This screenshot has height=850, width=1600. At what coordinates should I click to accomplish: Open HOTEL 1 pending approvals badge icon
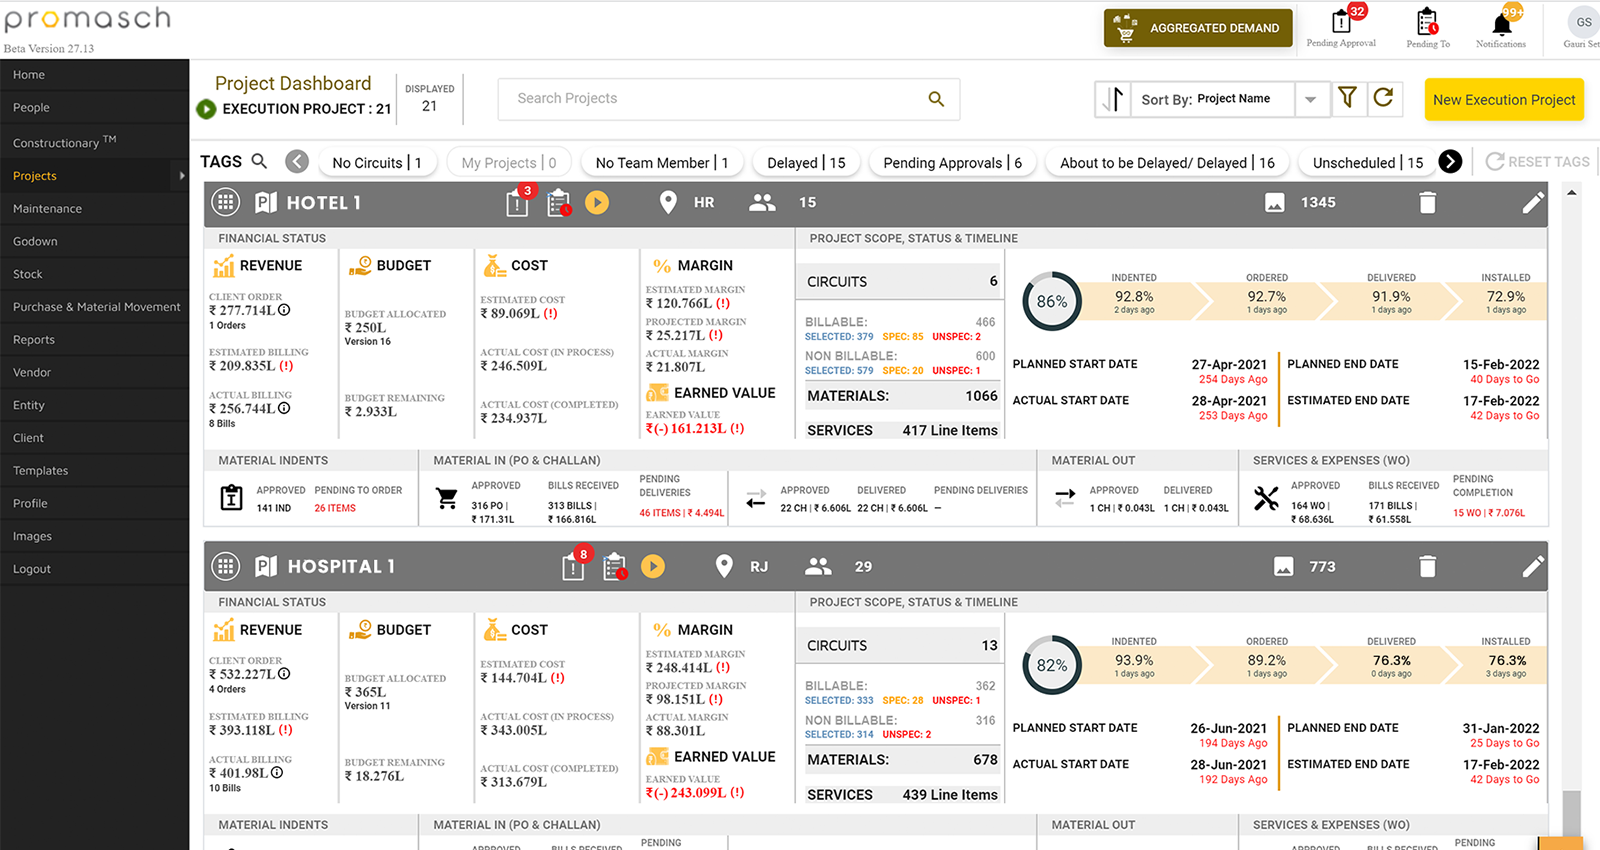tap(517, 203)
